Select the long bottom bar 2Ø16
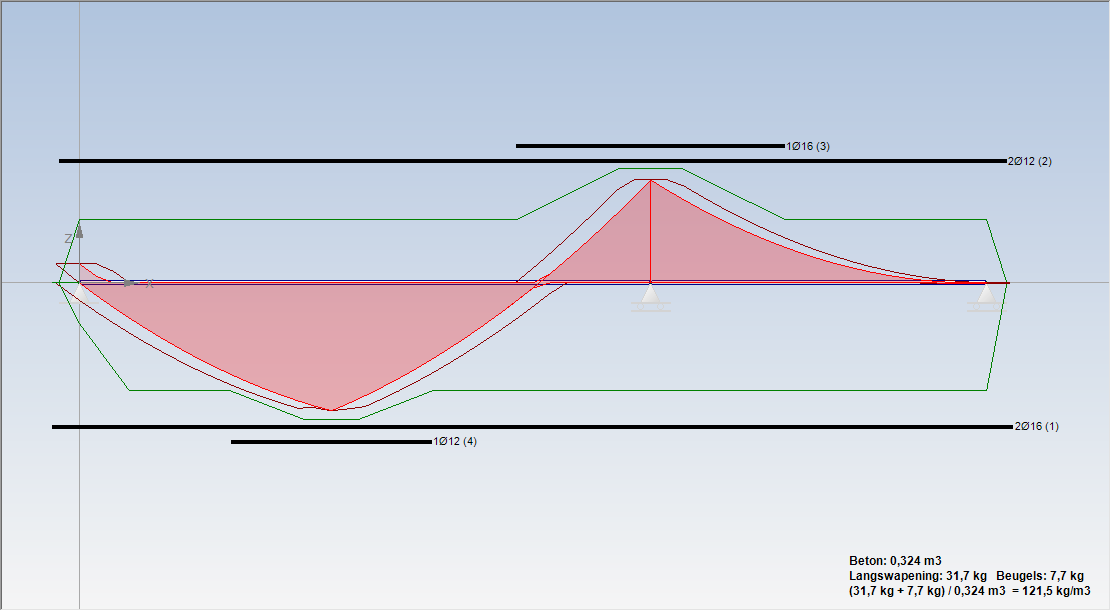This screenshot has height=611, width=1111. click(532, 427)
